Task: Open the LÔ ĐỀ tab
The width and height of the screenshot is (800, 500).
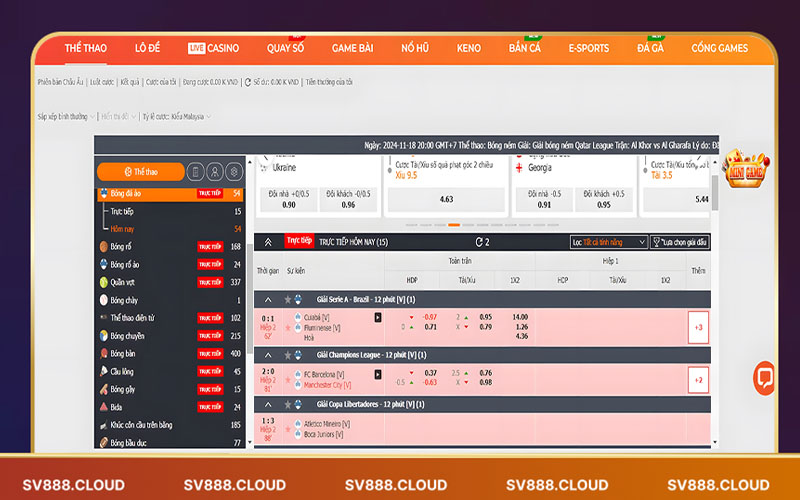Action: click(147, 48)
